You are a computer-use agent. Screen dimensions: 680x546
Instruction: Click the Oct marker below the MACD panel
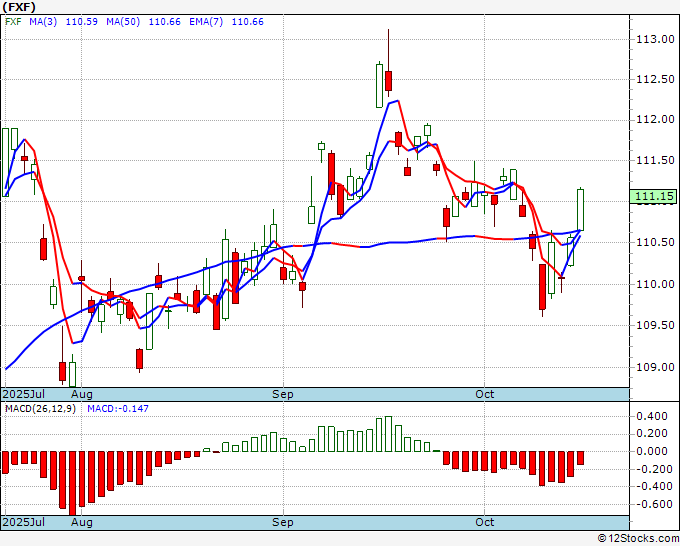(x=485, y=522)
